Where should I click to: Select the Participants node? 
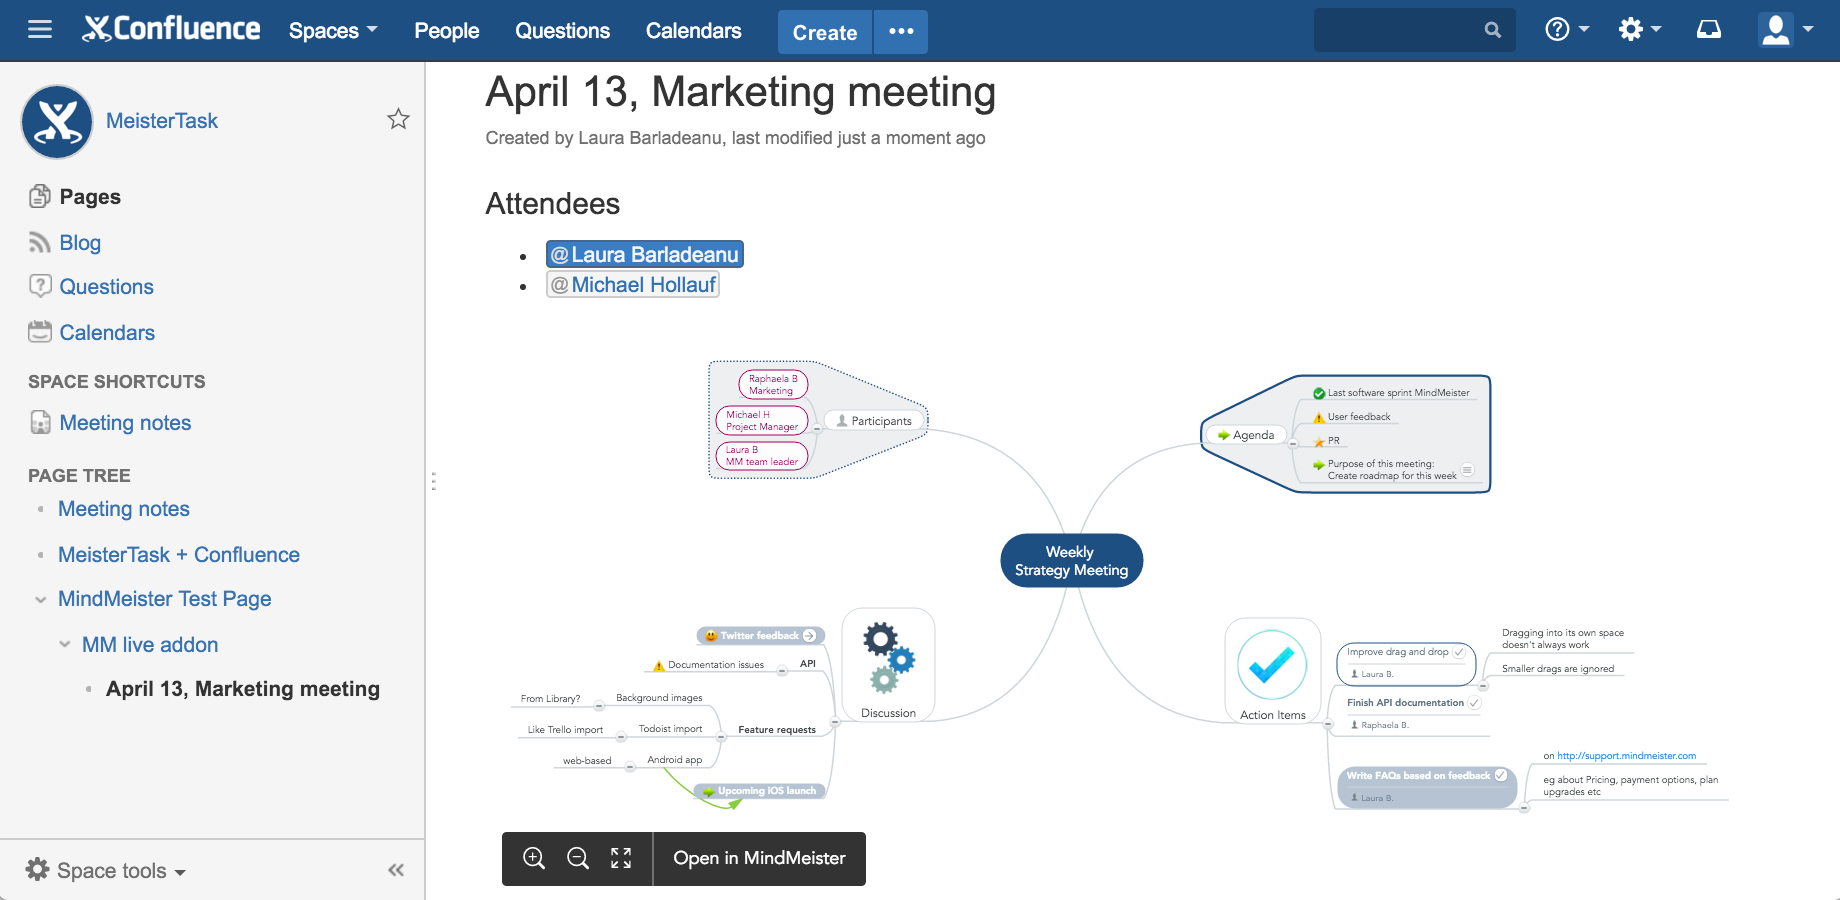(x=874, y=421)
